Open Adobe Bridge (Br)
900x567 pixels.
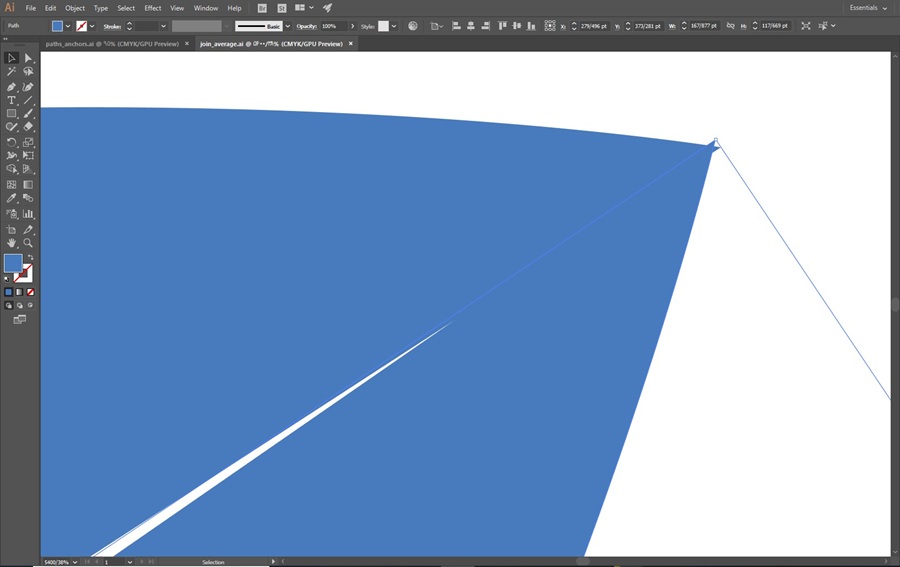[x=262, y=8]
